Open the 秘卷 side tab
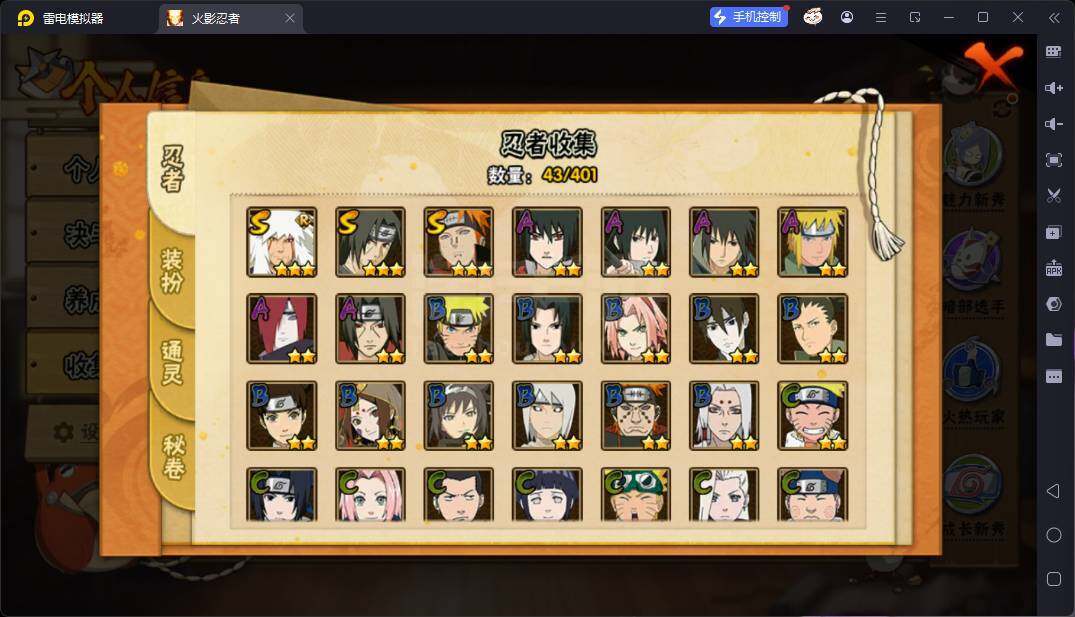The height and width of the screenshot is (617, 1075). 173,456
